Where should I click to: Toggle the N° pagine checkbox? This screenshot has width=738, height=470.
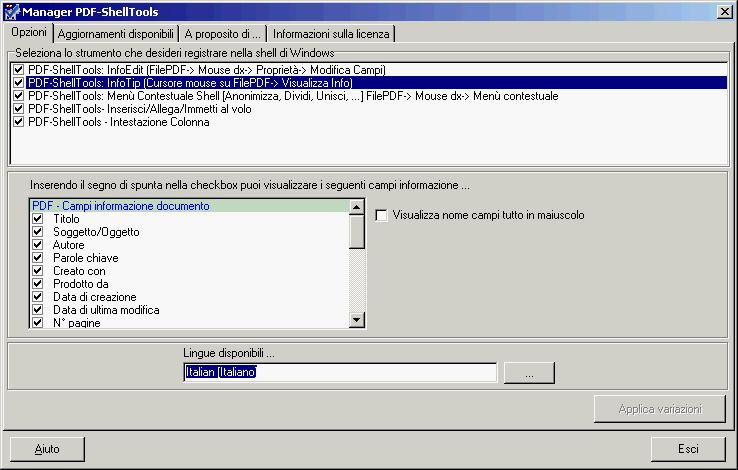(38, 323)
